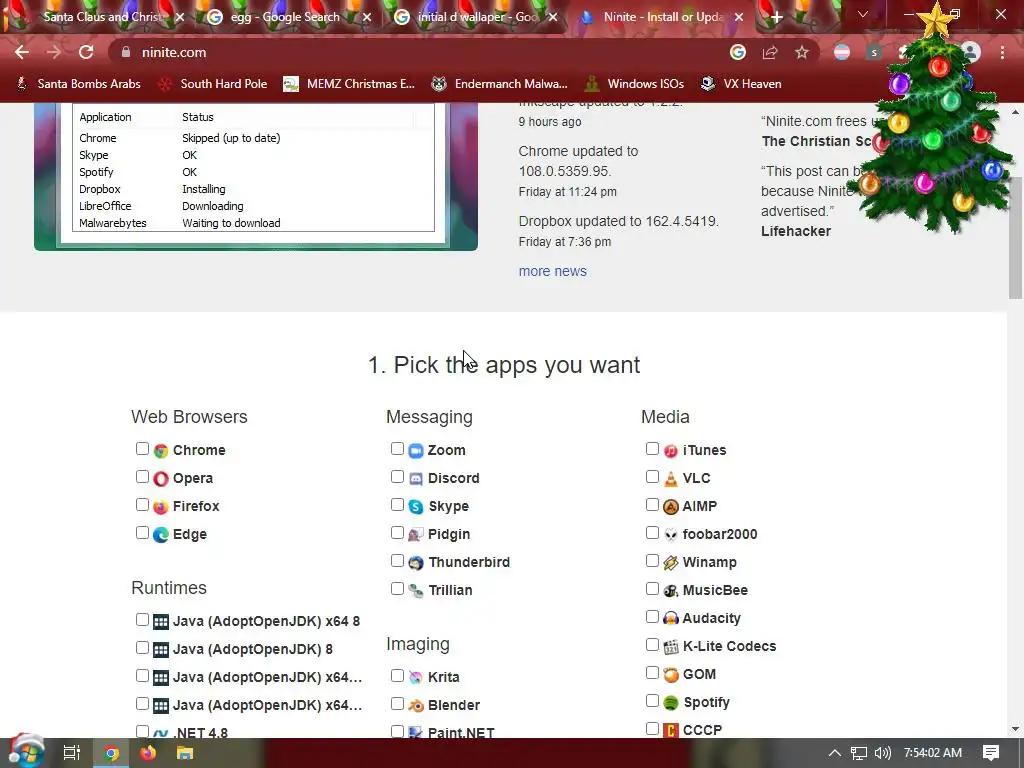
Task: Check the Chrome checkbox
Action: coord(142,449)
